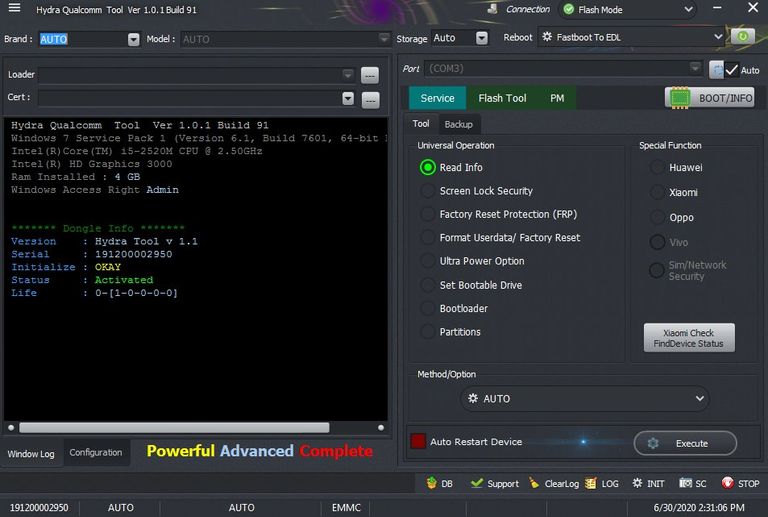Screen dimensions: 768x517
Task: Click the Execute button
Action: coord(685,443)
